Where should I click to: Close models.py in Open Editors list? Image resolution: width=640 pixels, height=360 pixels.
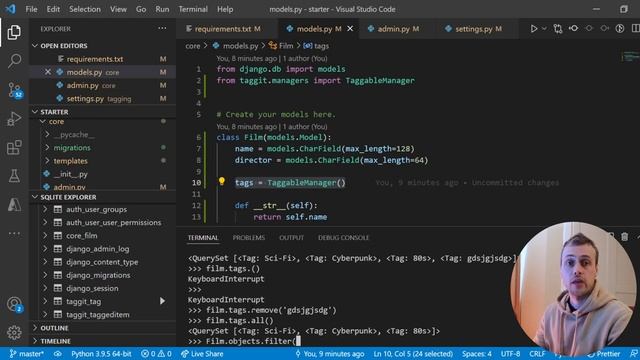coord(48,72)
